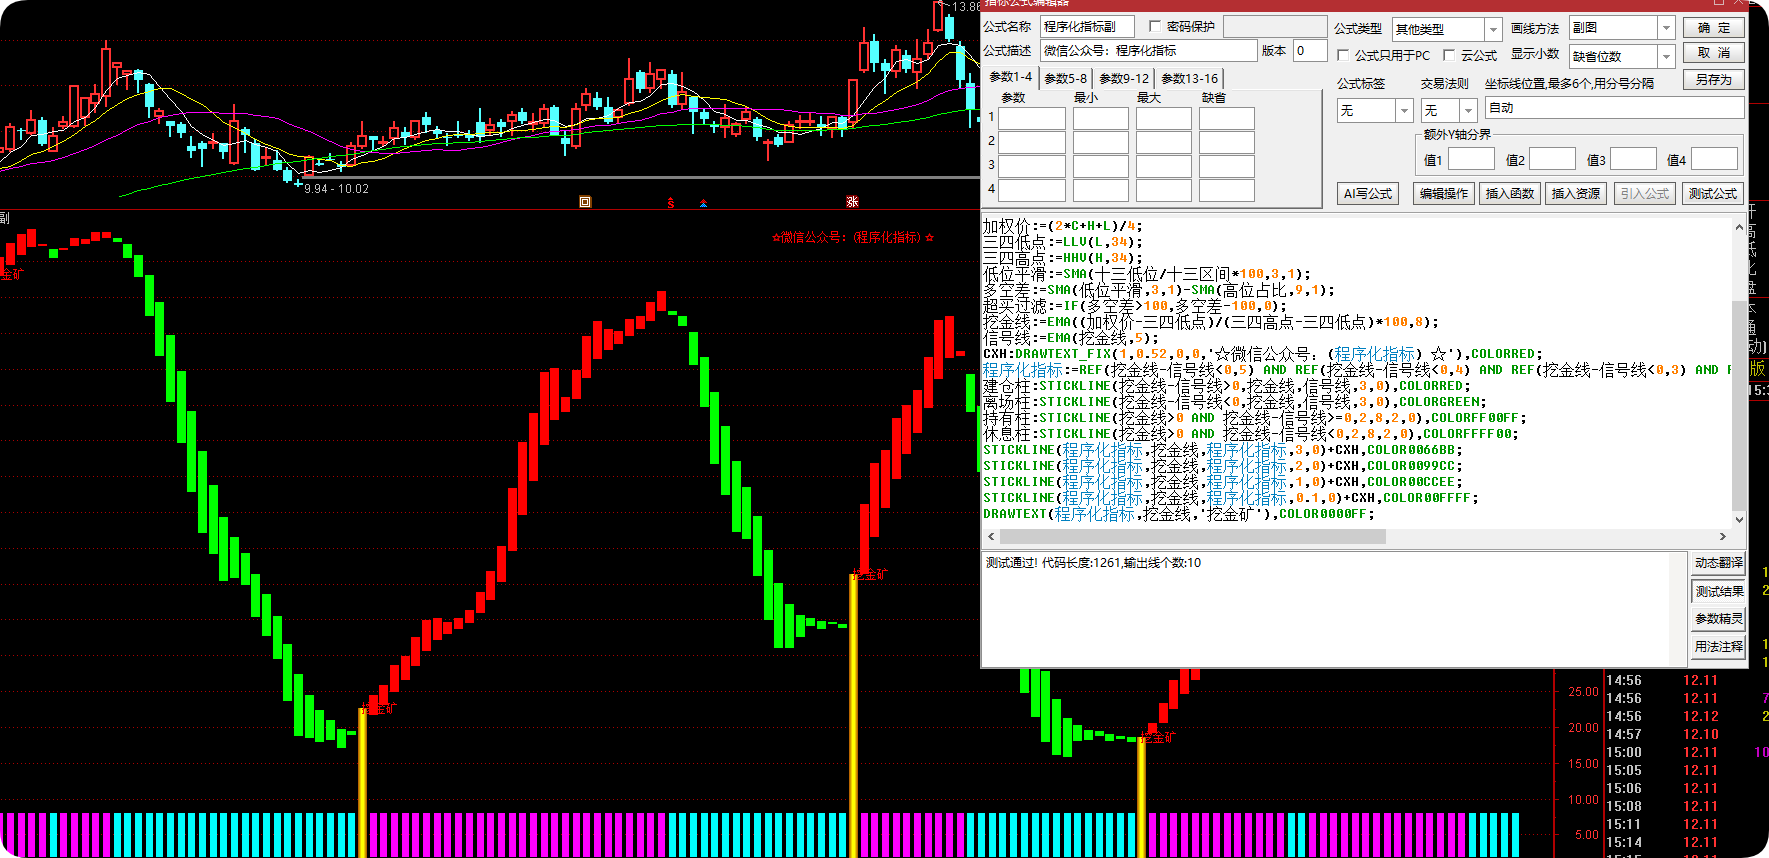Click the brown square info icon on chart

tap(585, 202)
